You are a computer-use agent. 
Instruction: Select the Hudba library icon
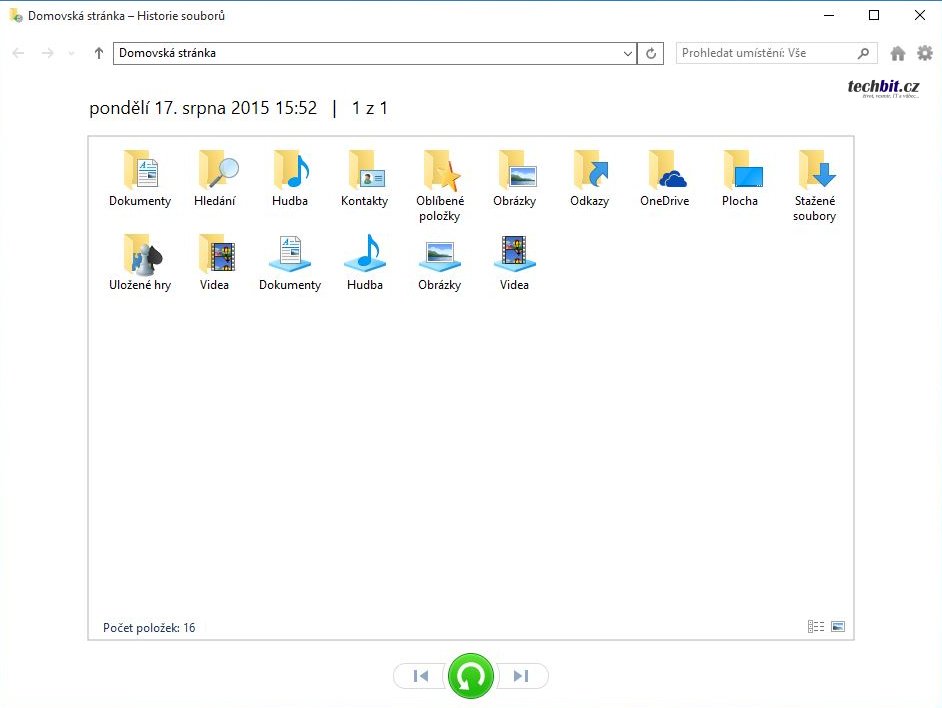pos(365,263)
